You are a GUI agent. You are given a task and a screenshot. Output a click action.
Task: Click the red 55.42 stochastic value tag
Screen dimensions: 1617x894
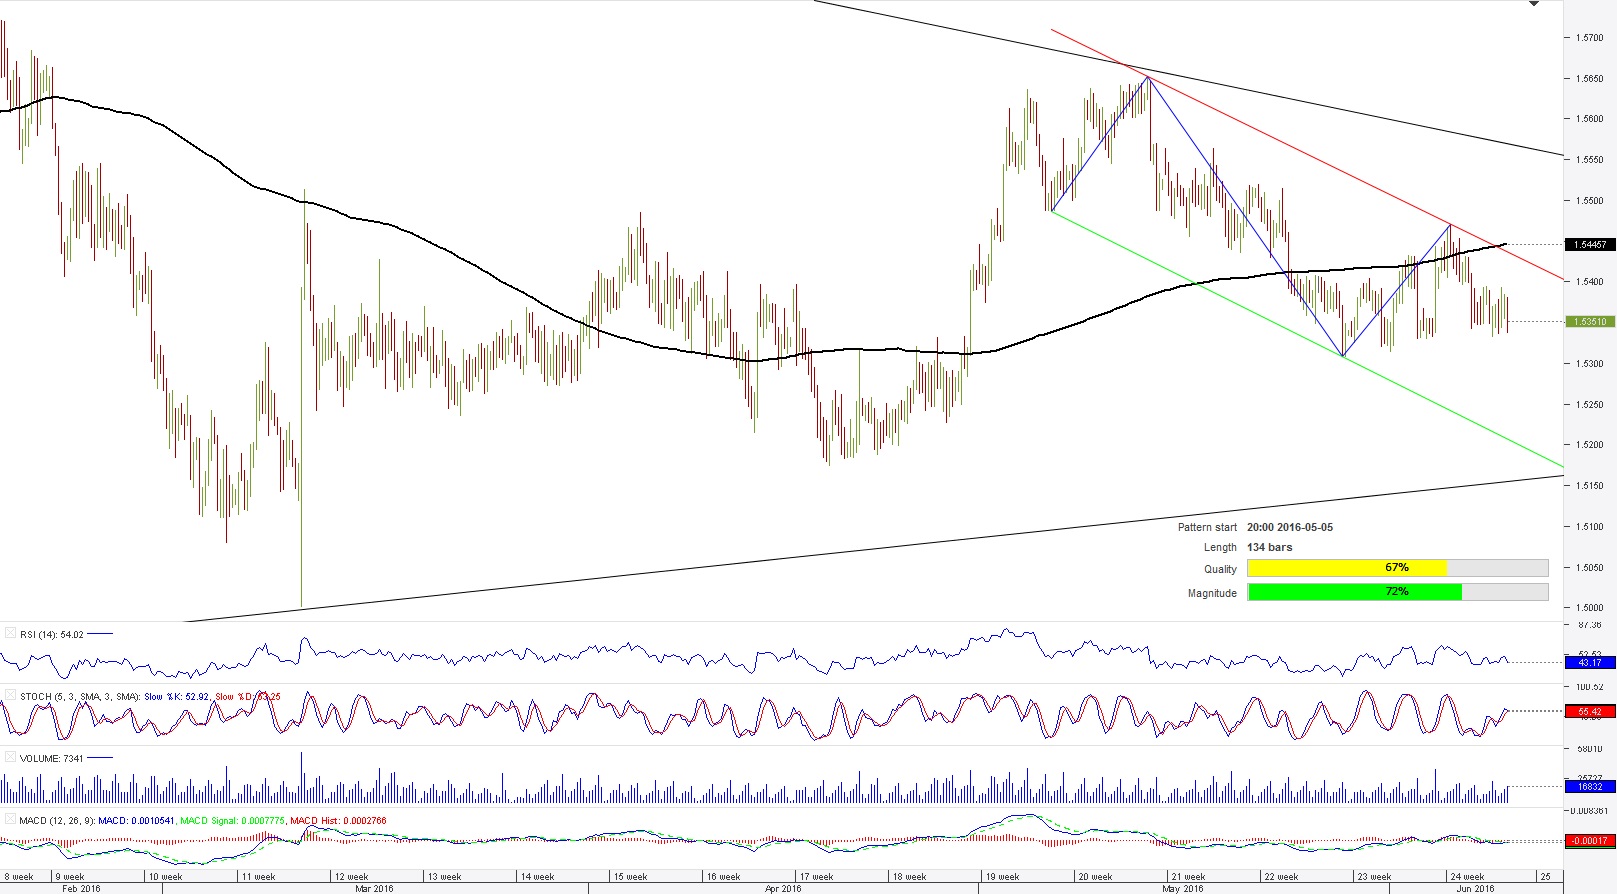click(x=1590, y=711)
